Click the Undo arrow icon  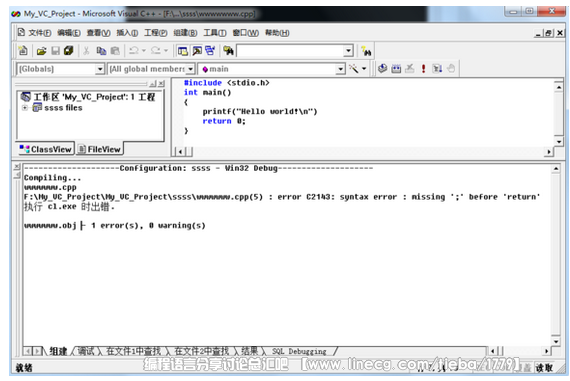[134, 51]
